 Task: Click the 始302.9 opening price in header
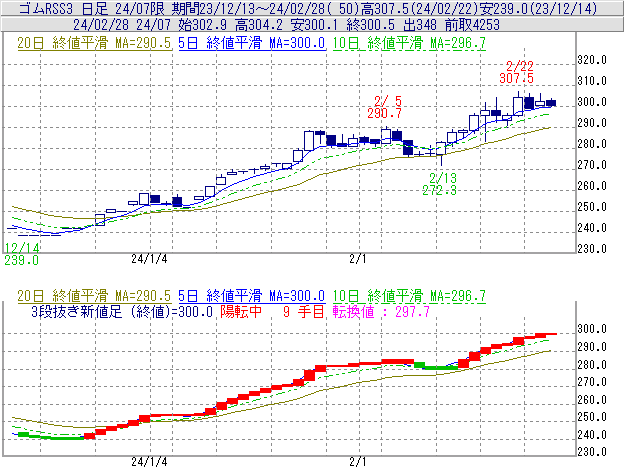pos(203,25)
